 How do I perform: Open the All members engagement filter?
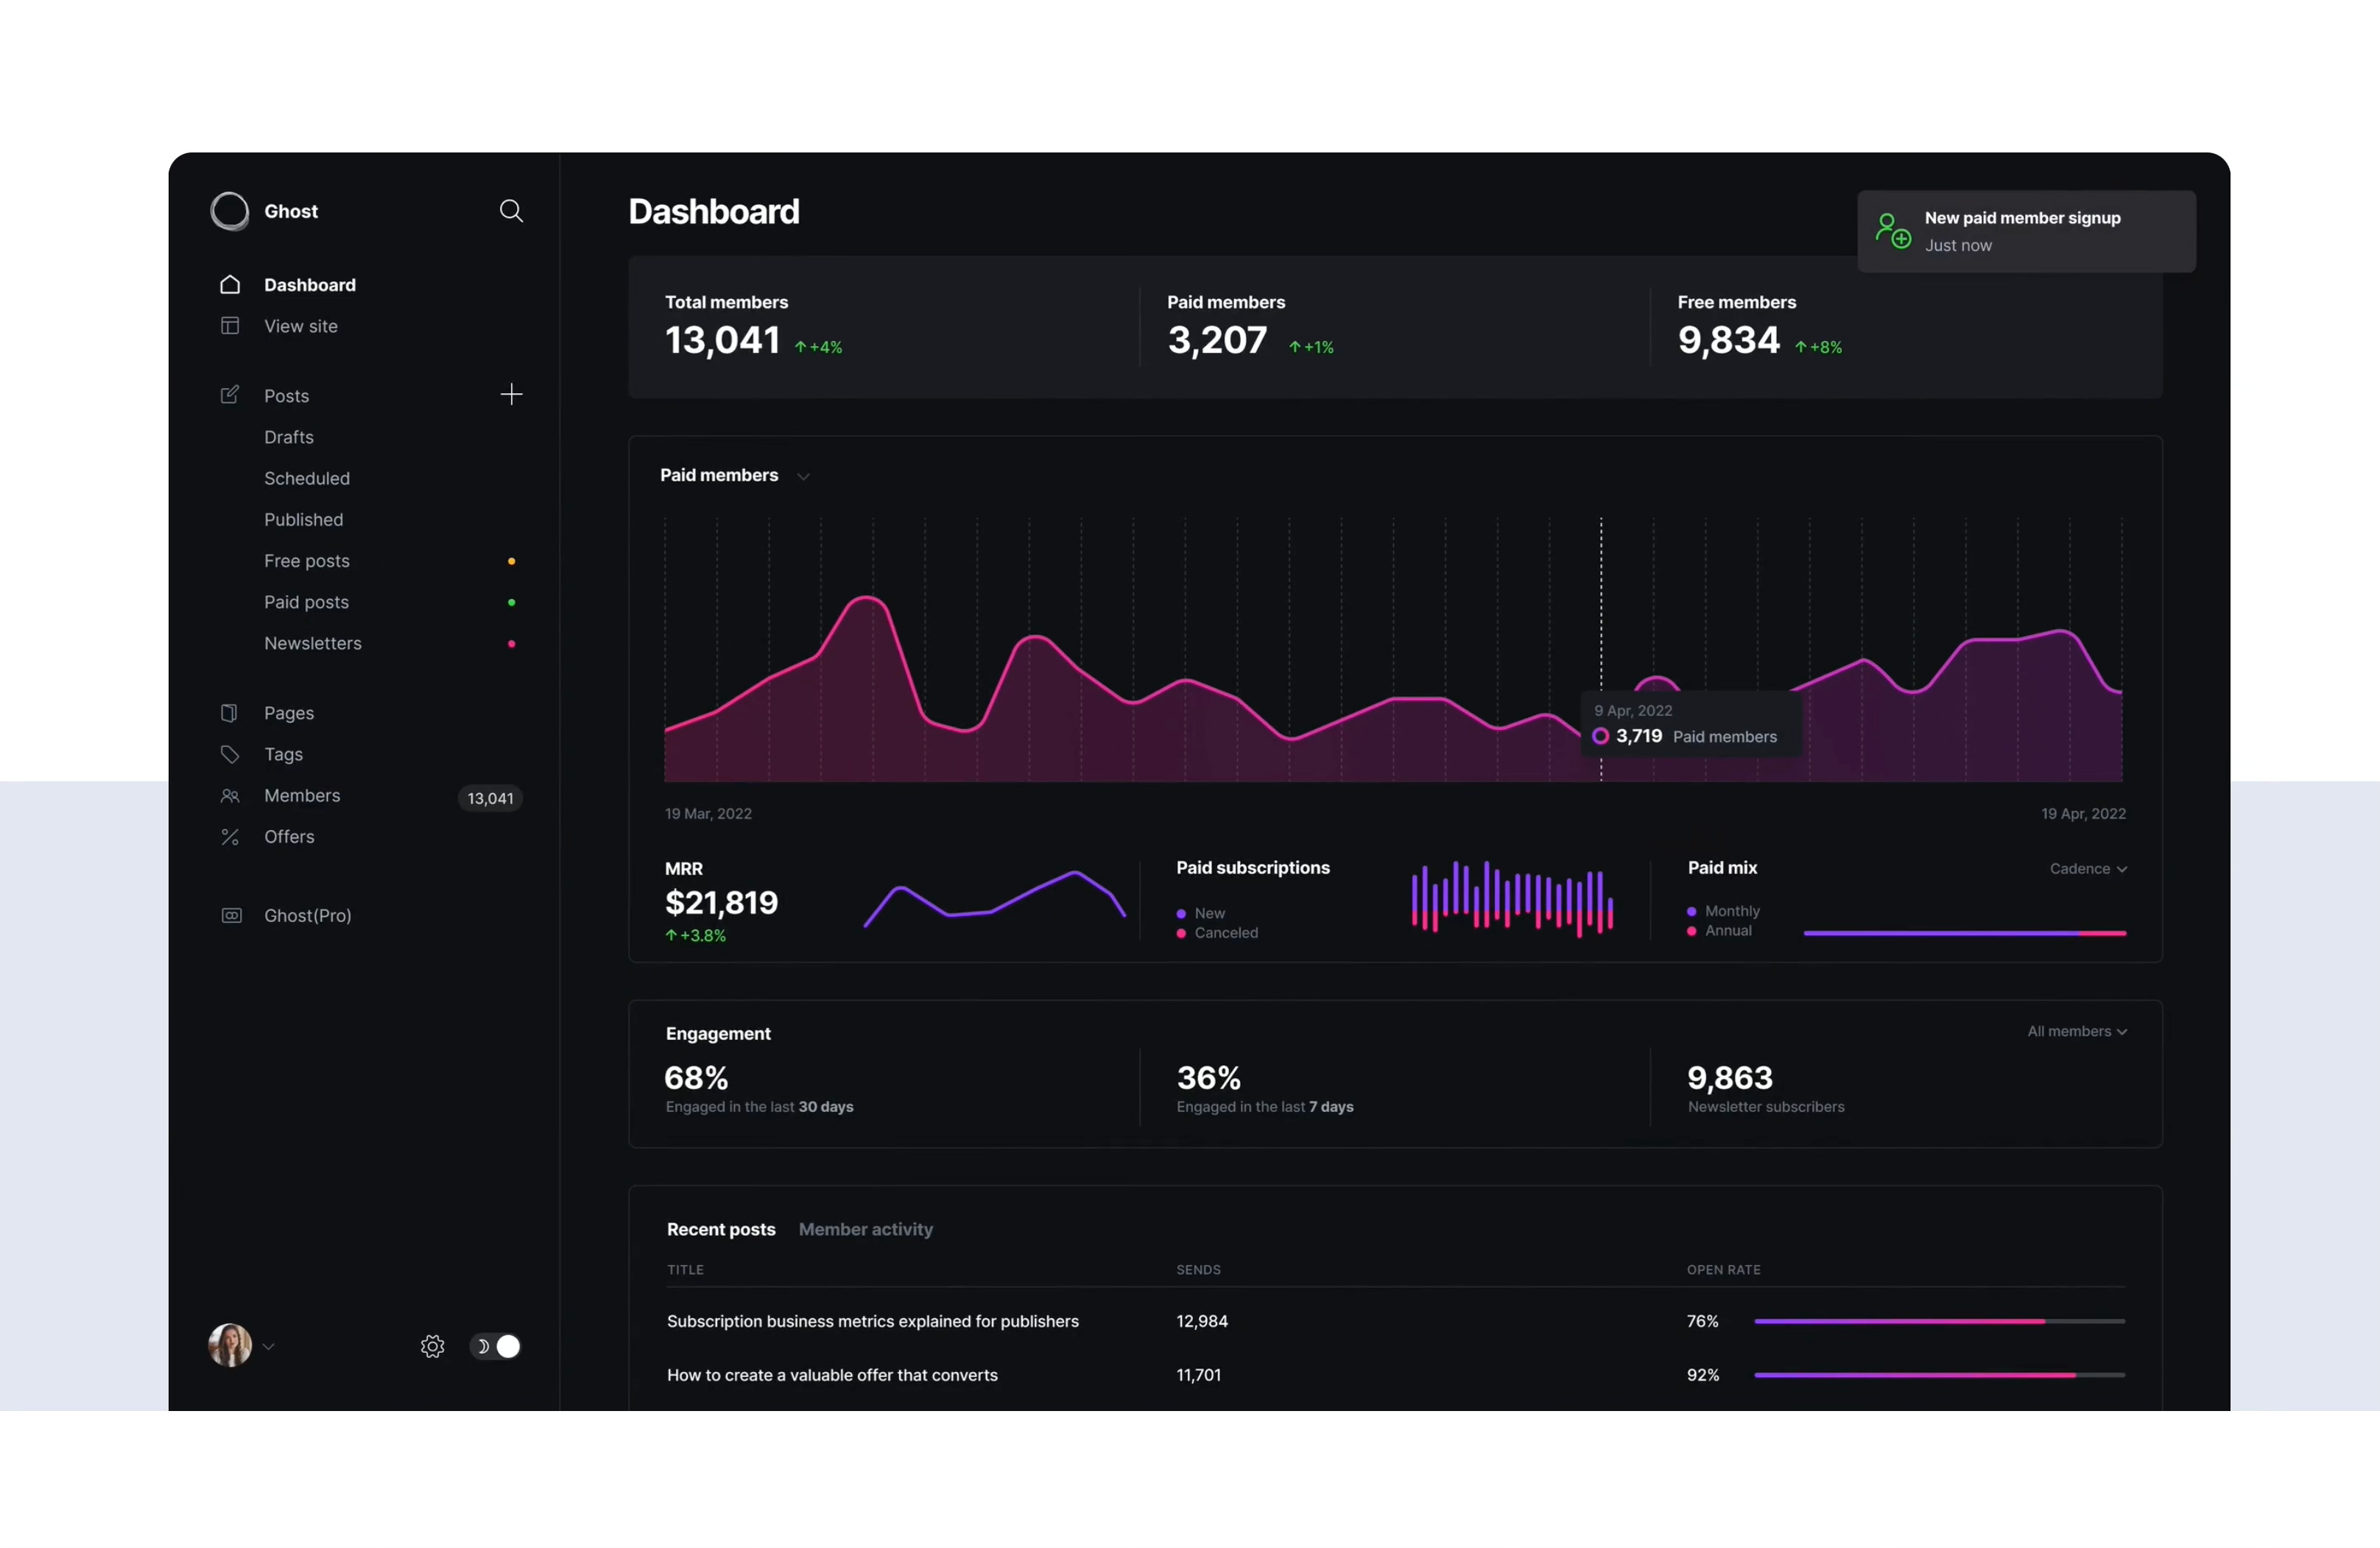2077,1032
